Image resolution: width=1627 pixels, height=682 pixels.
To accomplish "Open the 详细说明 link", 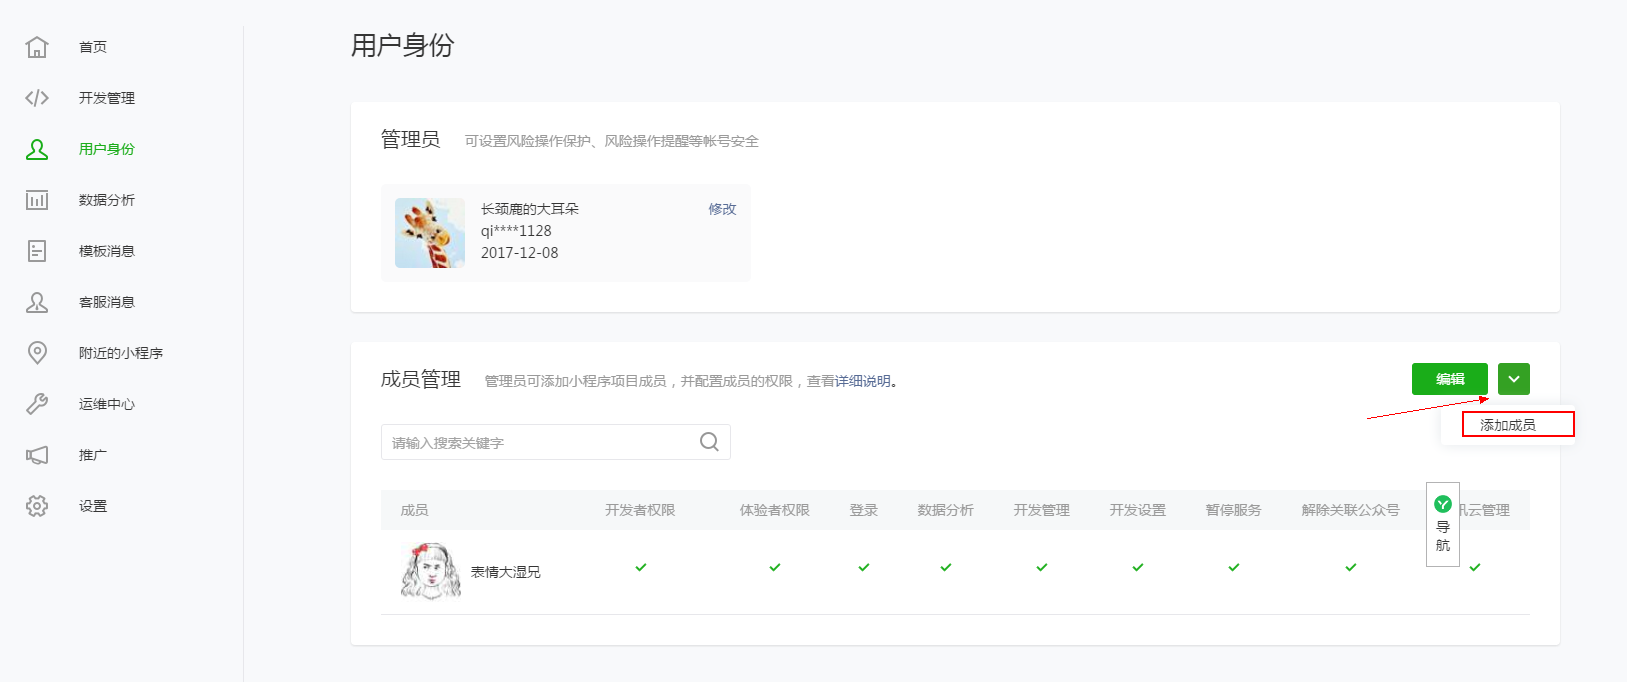I will (862, 381).
